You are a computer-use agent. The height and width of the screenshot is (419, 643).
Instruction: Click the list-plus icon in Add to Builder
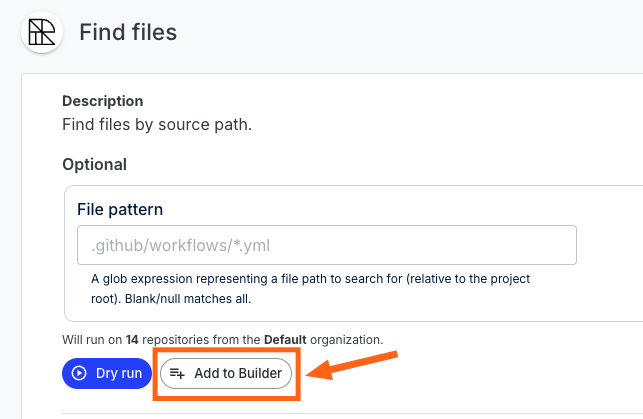177,373
